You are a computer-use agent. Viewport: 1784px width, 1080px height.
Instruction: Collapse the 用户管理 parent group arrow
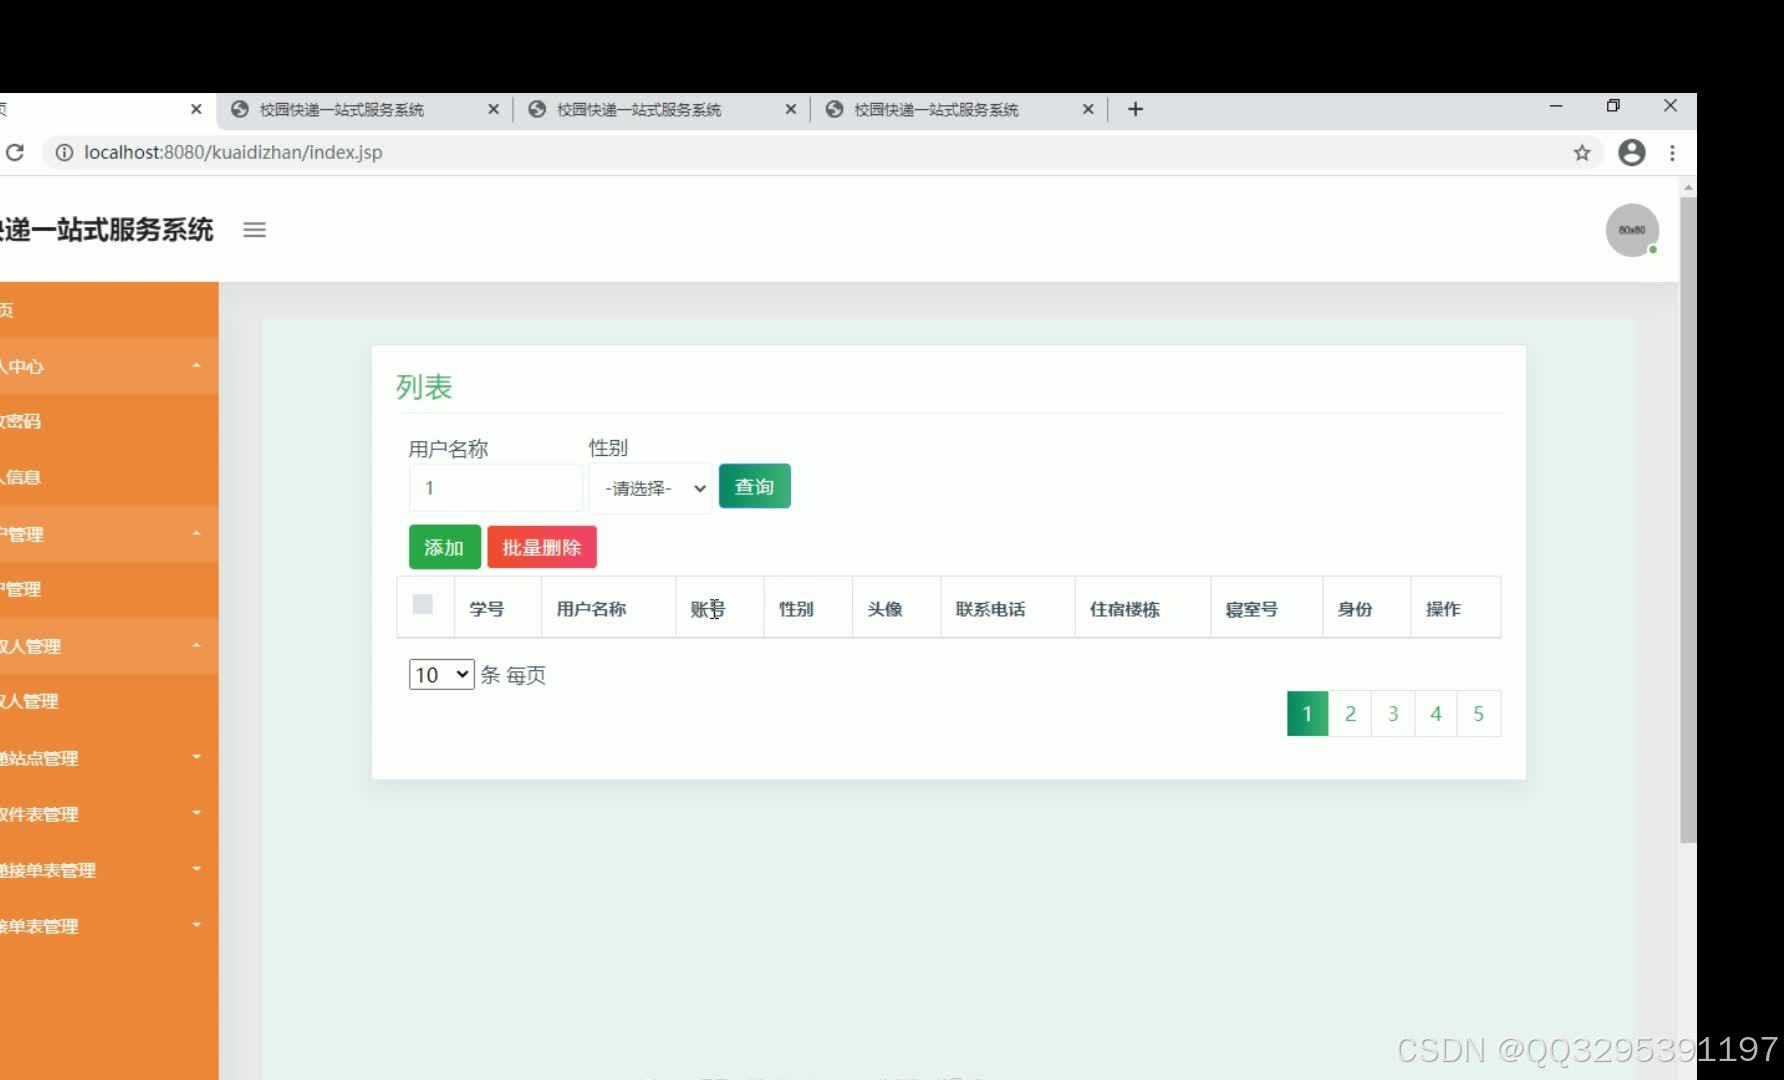pyautogui.click(x=197, y=533)
